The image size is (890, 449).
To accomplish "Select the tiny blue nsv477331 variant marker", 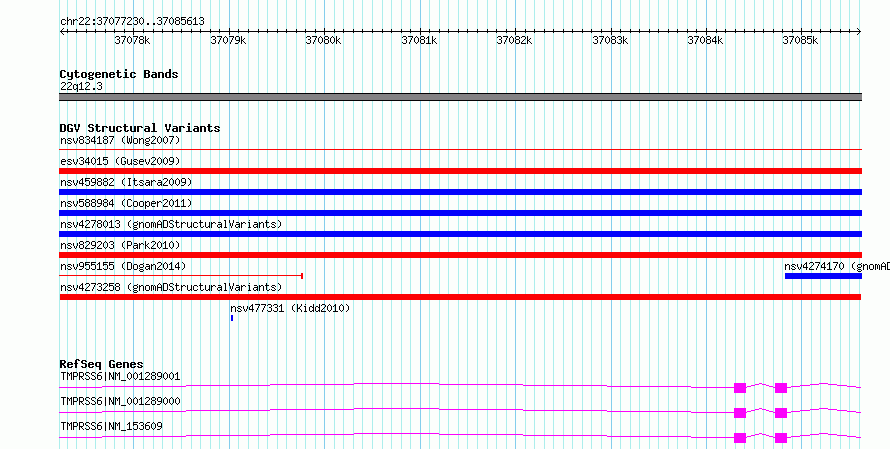I will (x=232, y=318).
